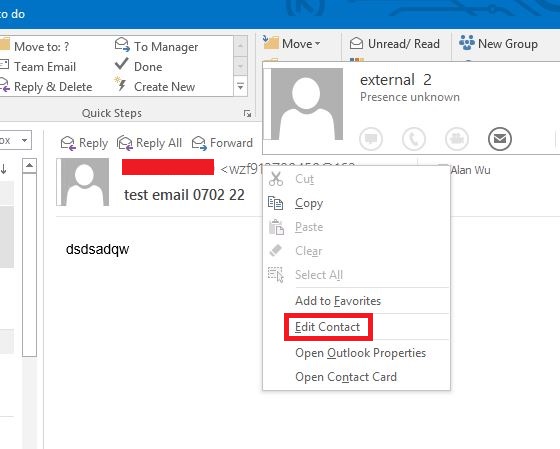Start instant message from contact card
Screen dimensions: 560x449
click(371, 139)
